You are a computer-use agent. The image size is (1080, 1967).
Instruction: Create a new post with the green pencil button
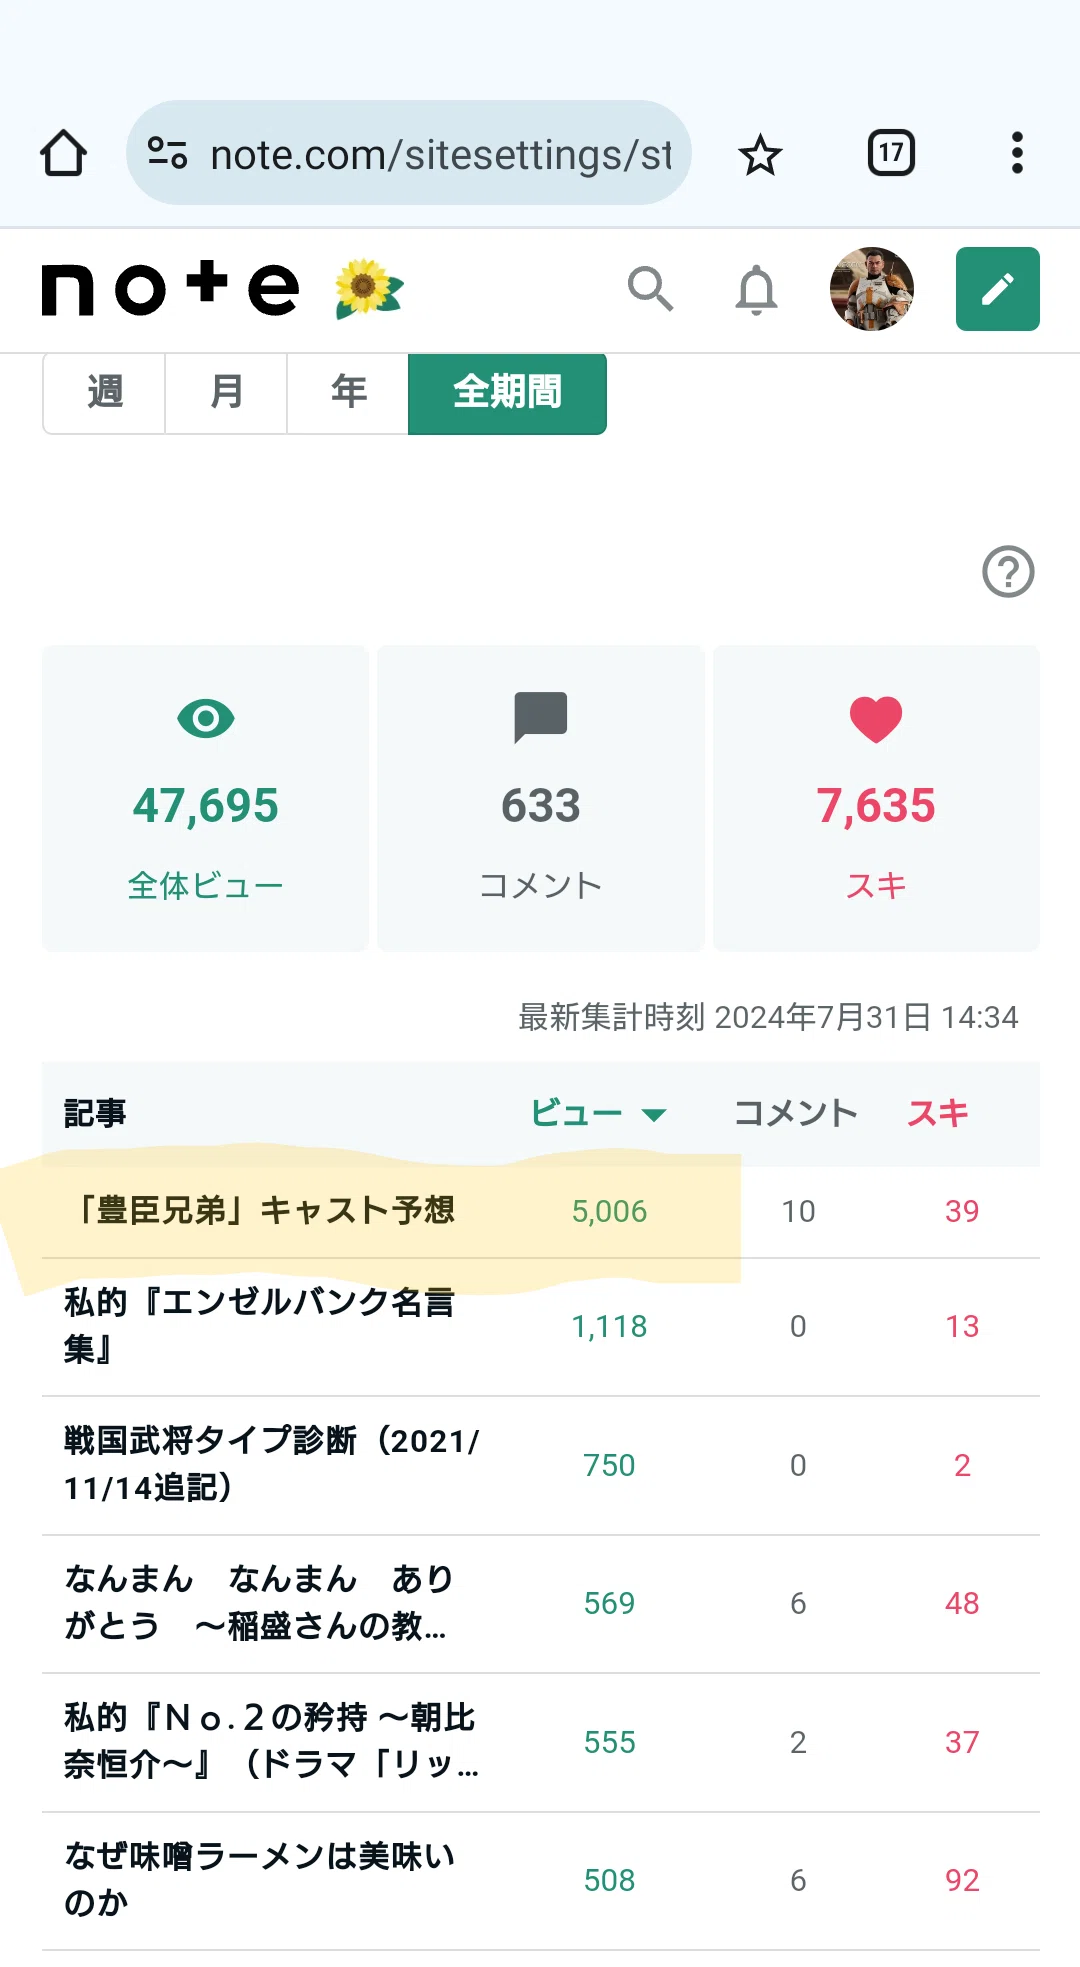click(998, 289)
